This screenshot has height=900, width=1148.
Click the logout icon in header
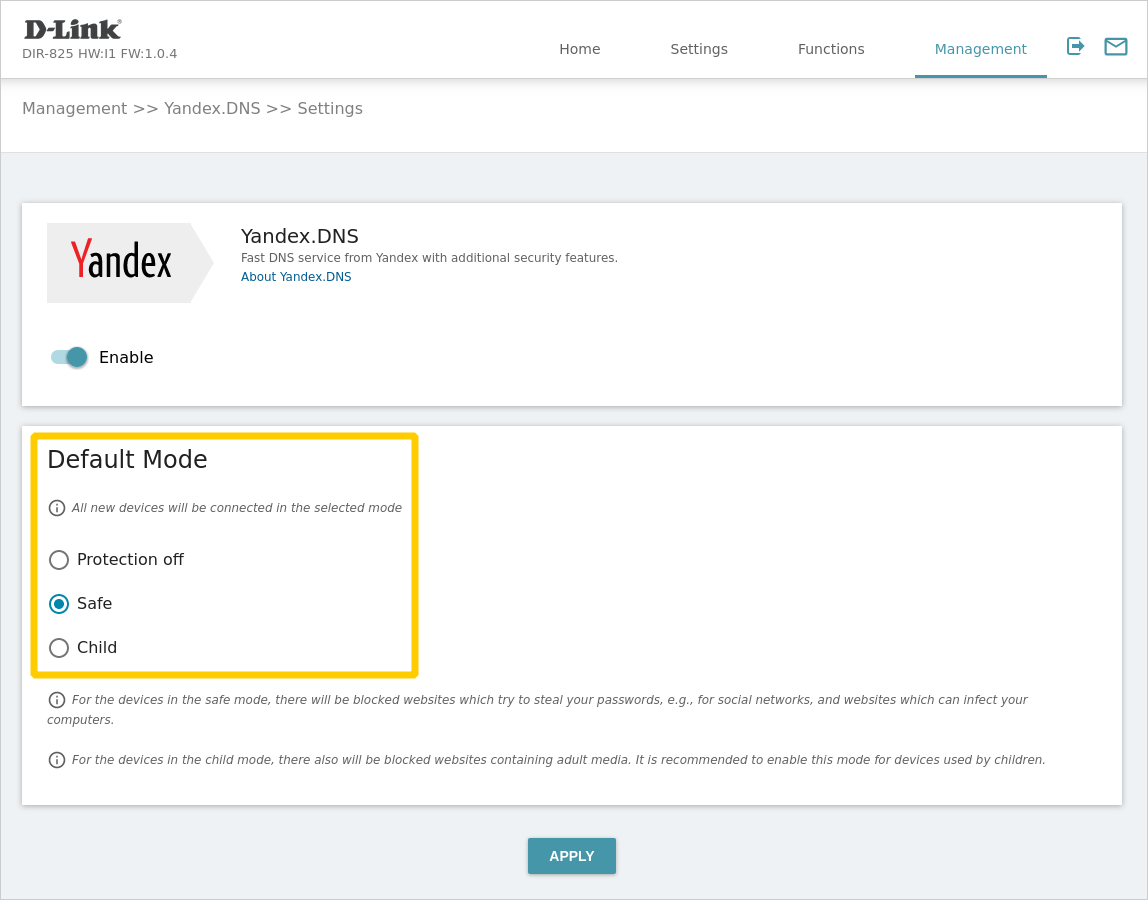point(1075,46)
